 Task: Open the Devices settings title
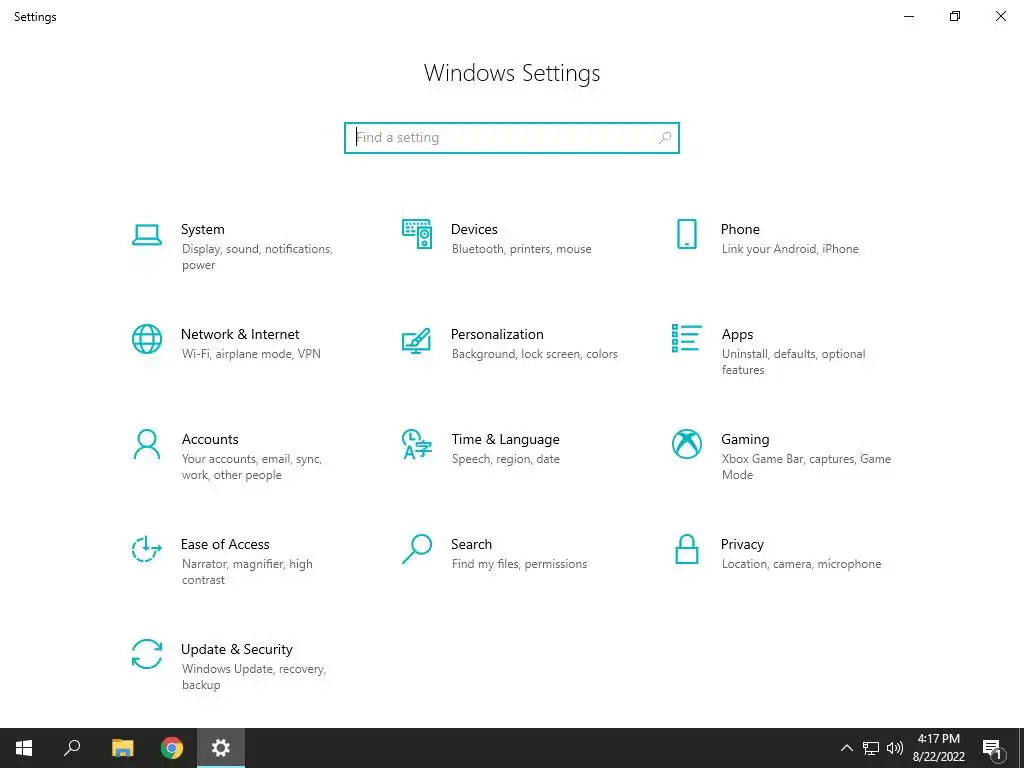[474, 229]
